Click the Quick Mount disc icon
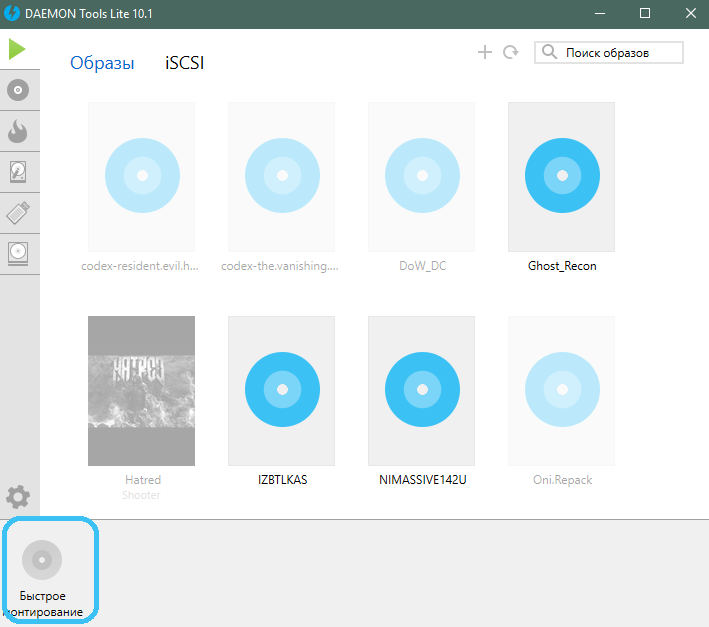709x627 pixels. 42,560
